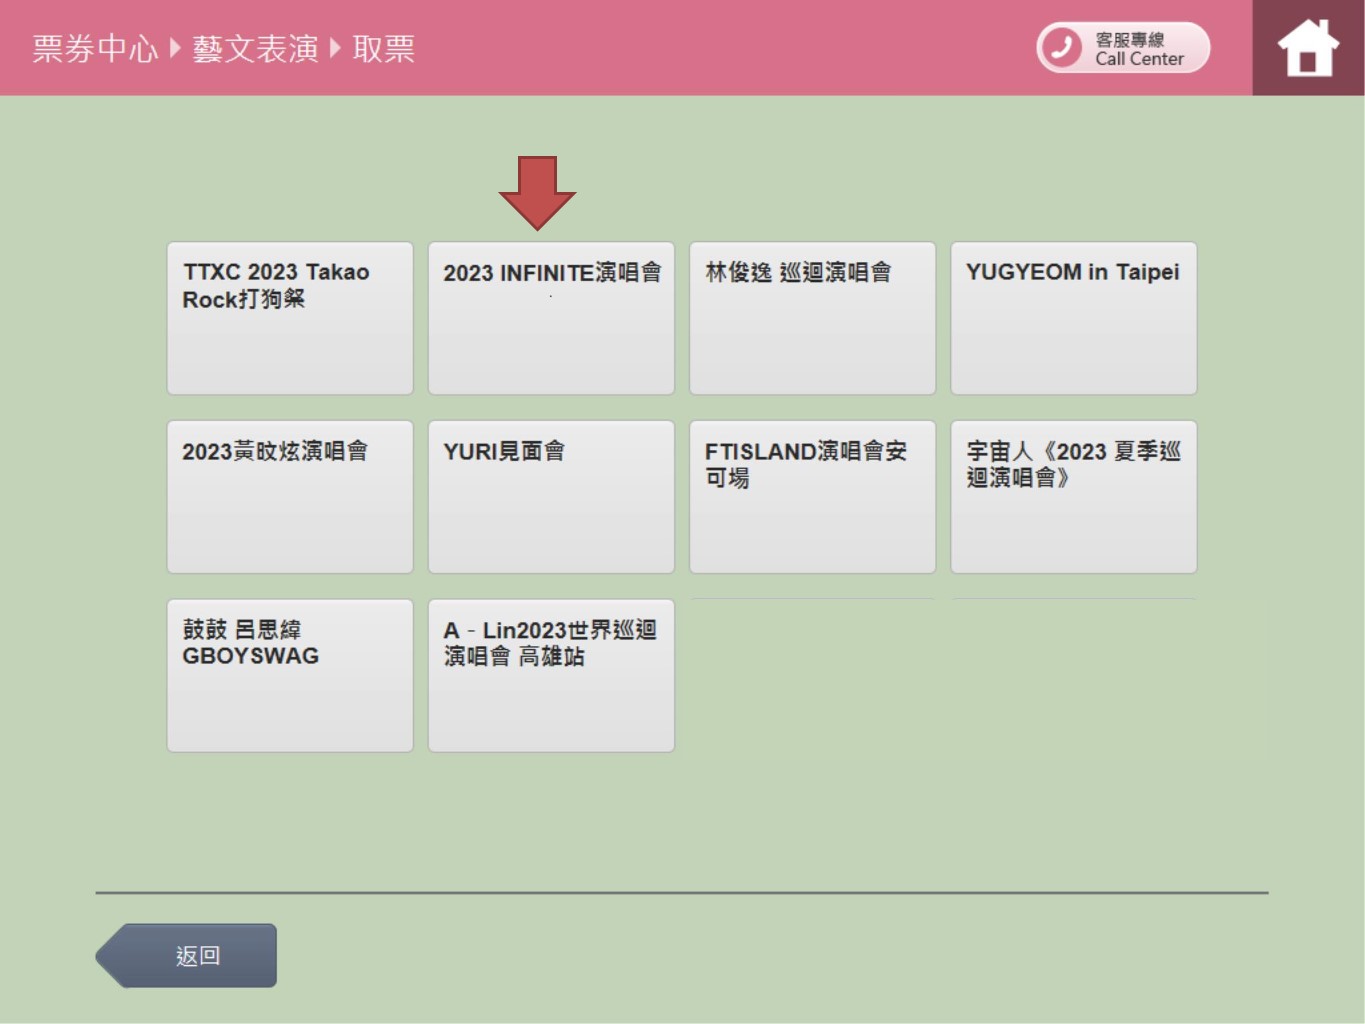This screenshot has width=1365, height=1024.
Task: Go to the home screen icon
Action: (1308, 48)
